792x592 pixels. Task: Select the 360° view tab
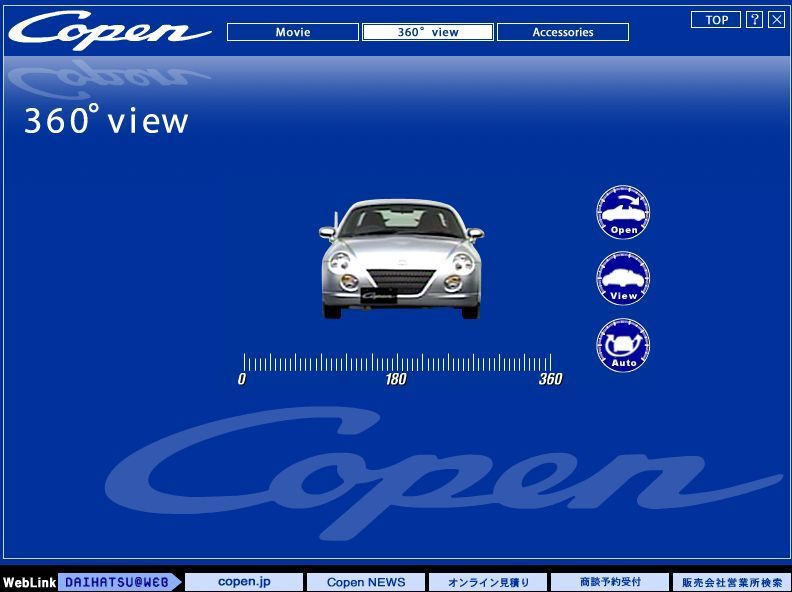pos(428,32)
